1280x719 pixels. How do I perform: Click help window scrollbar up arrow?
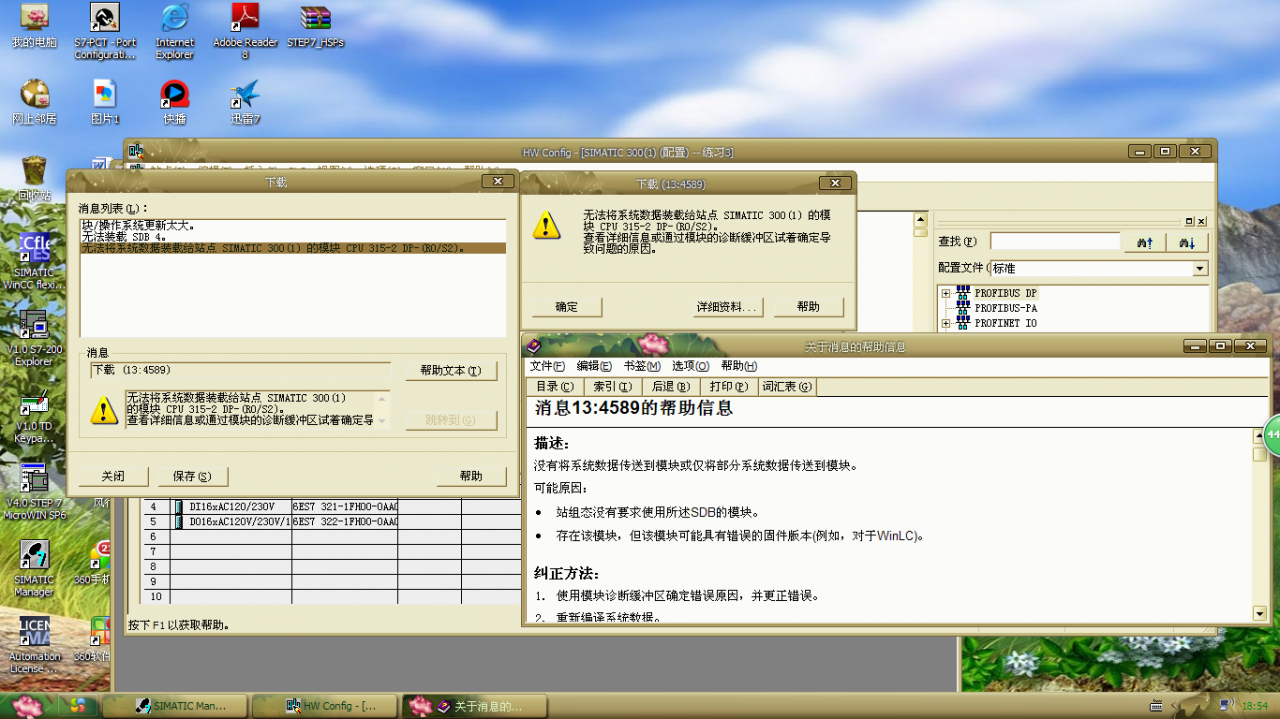coord(1260,437)
